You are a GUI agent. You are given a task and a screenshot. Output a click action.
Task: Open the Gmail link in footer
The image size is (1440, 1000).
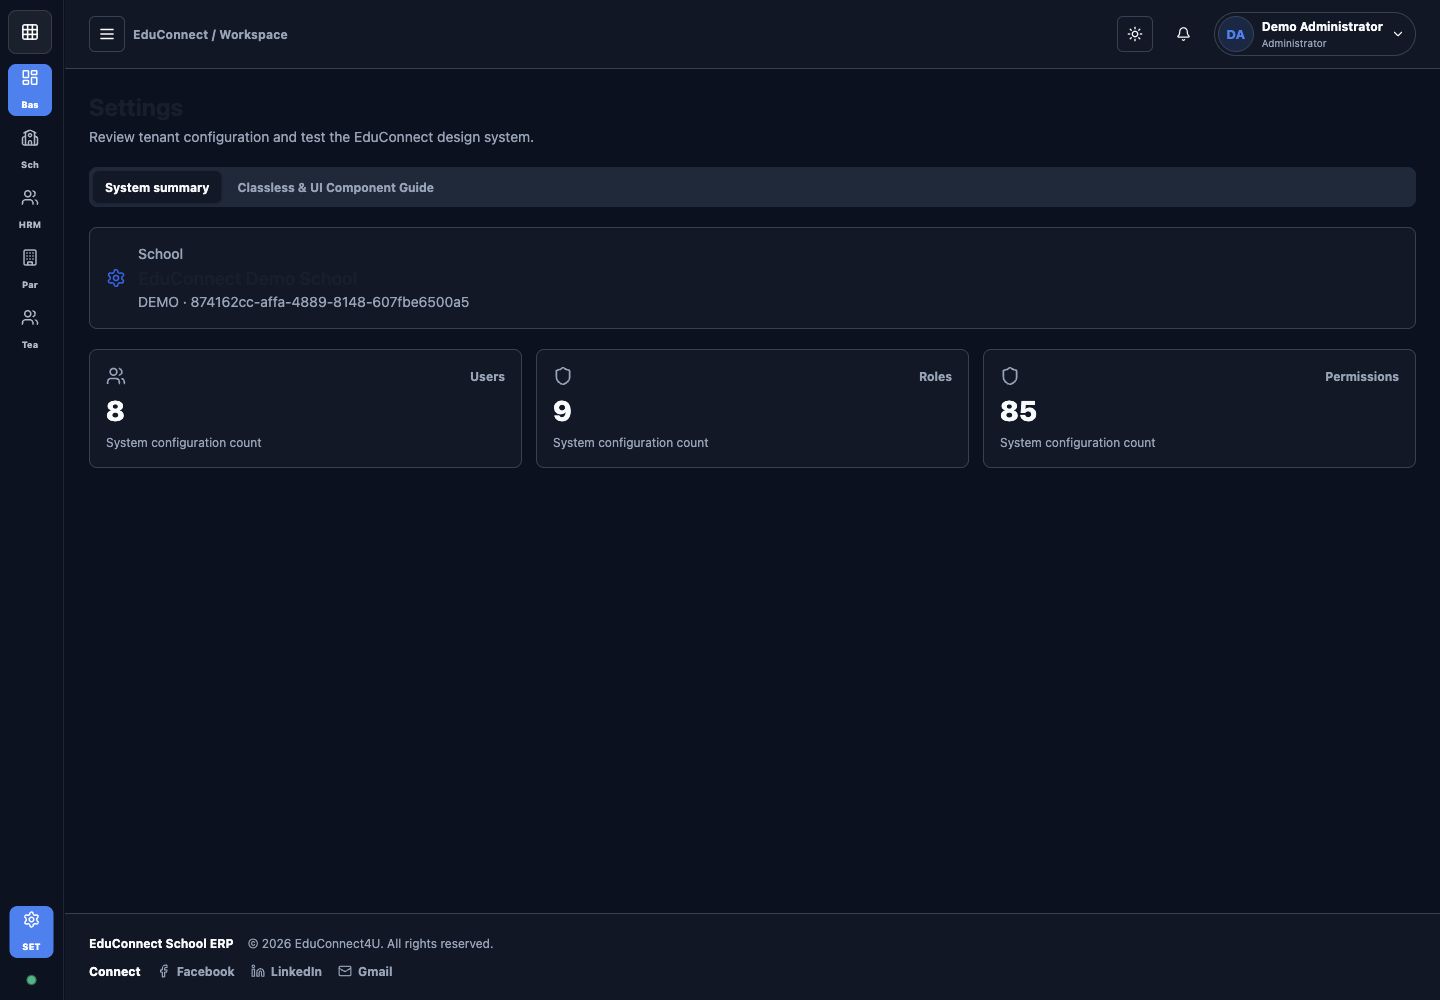365,971
